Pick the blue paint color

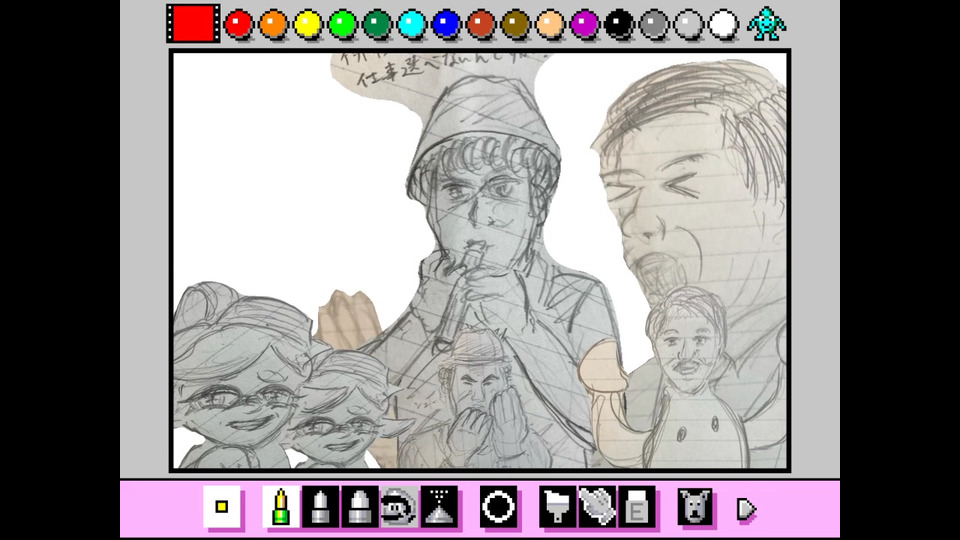click(x=446, y=25)
